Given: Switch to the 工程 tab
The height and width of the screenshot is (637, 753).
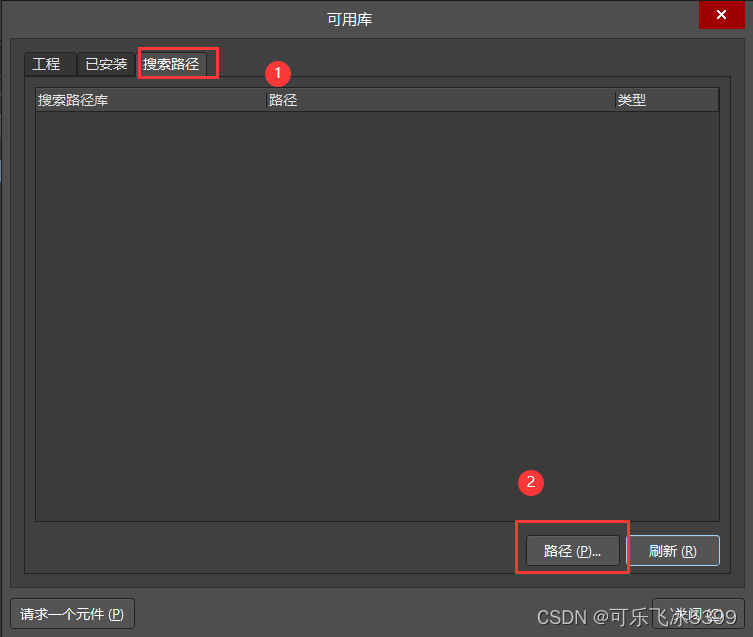Looking at the screenshot, I should coord(46,64).
